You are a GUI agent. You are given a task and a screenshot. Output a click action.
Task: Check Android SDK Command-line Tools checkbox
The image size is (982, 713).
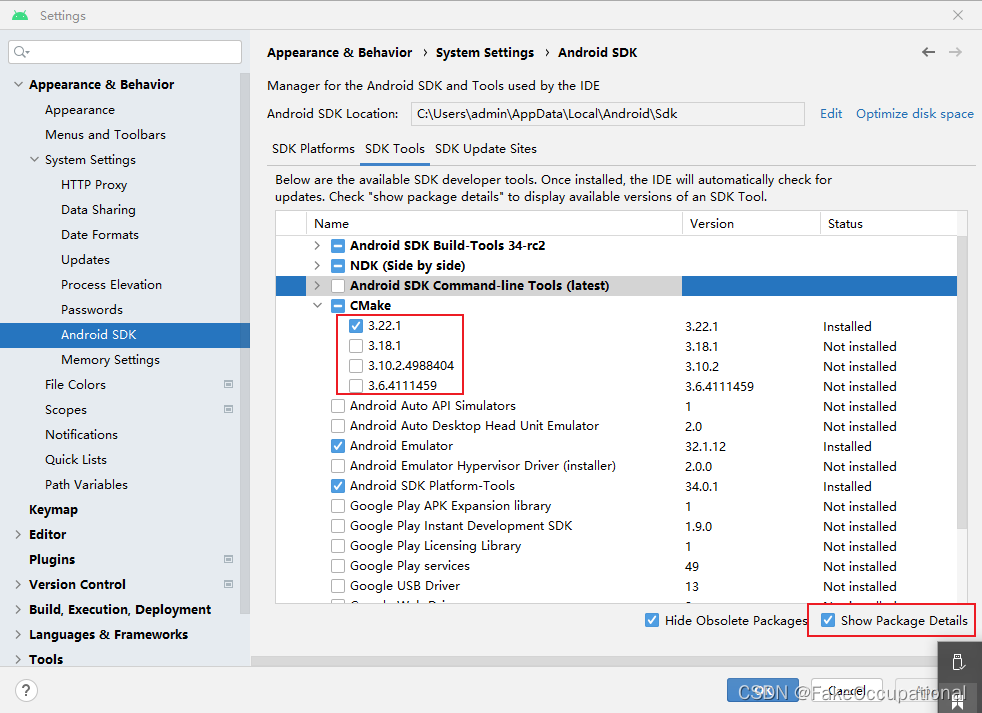tap(338, 286)
